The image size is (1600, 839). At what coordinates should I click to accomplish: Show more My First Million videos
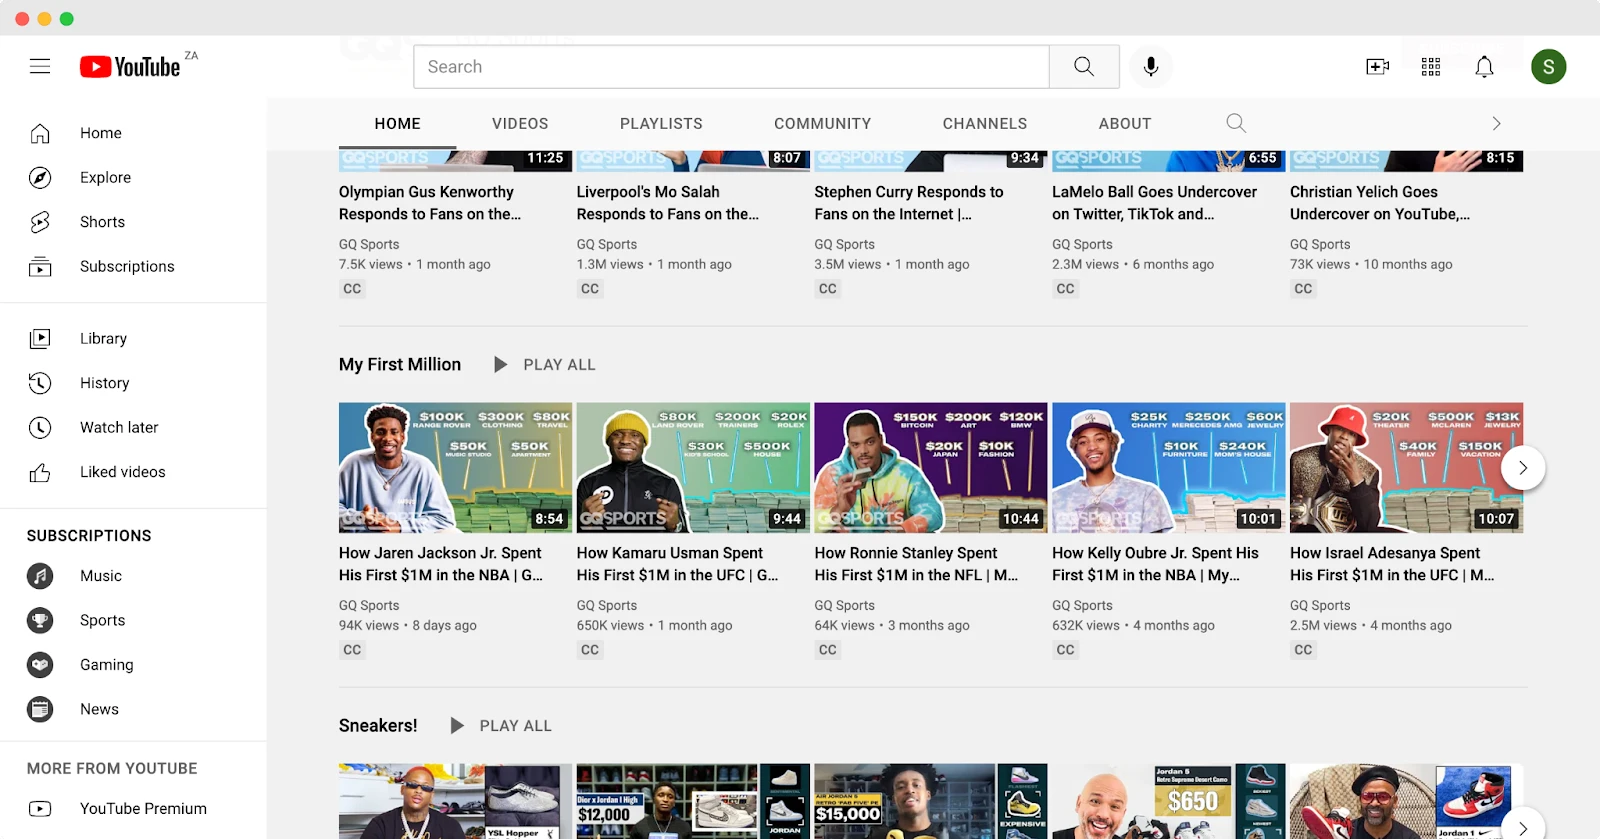1523,467
